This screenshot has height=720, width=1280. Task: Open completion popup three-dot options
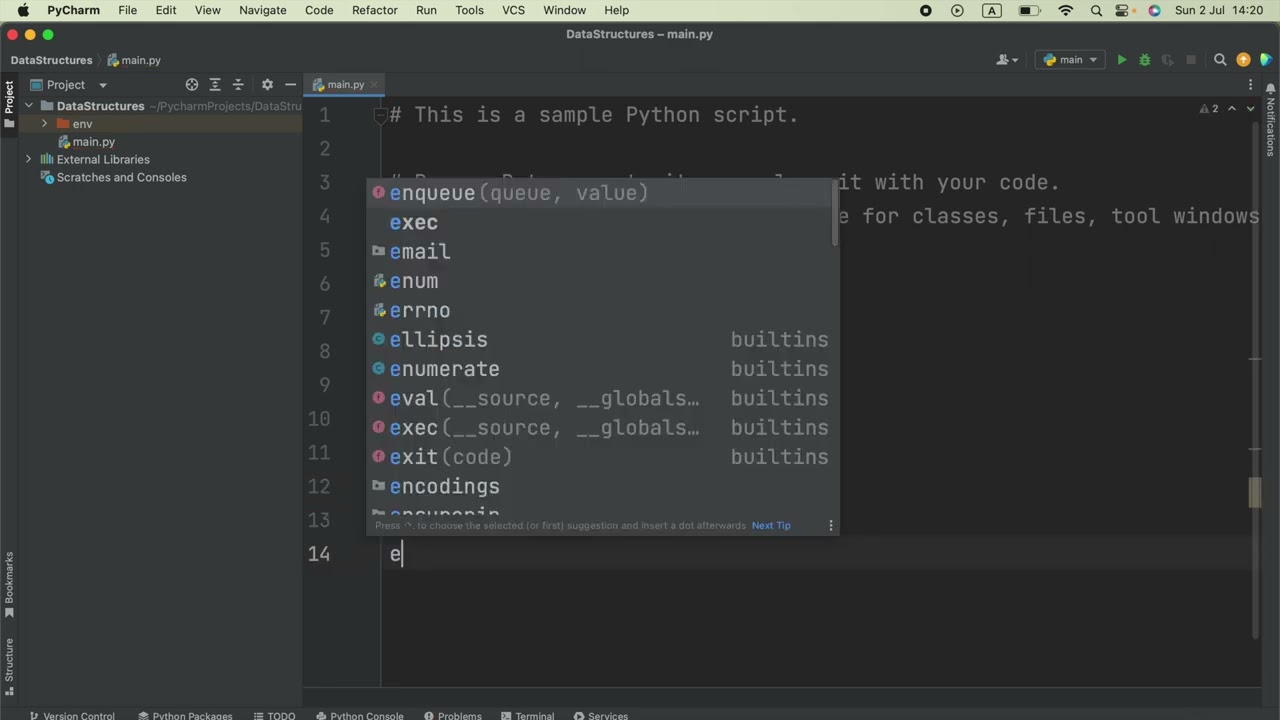point(830,525)
